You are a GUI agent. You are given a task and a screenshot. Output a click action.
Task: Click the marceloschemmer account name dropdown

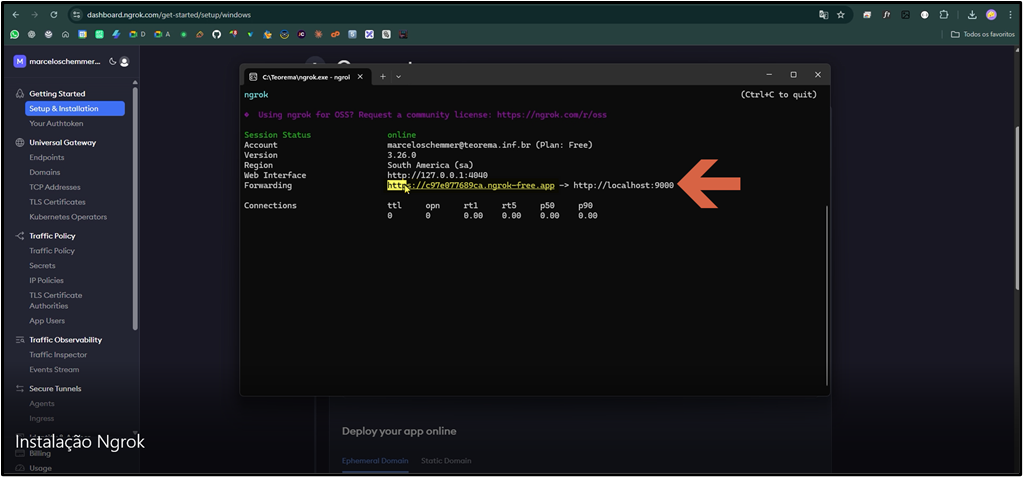(x=65, y=61)
